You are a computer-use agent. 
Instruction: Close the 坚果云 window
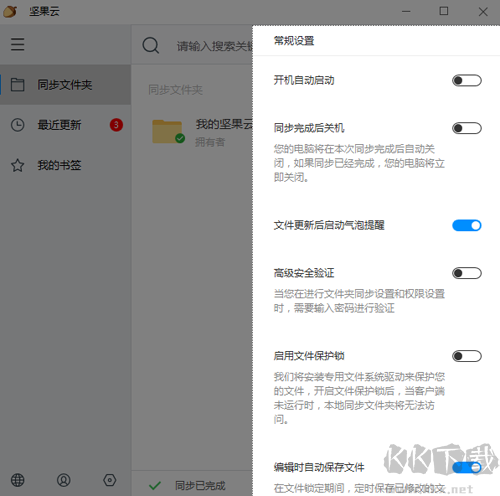[483, 12]
